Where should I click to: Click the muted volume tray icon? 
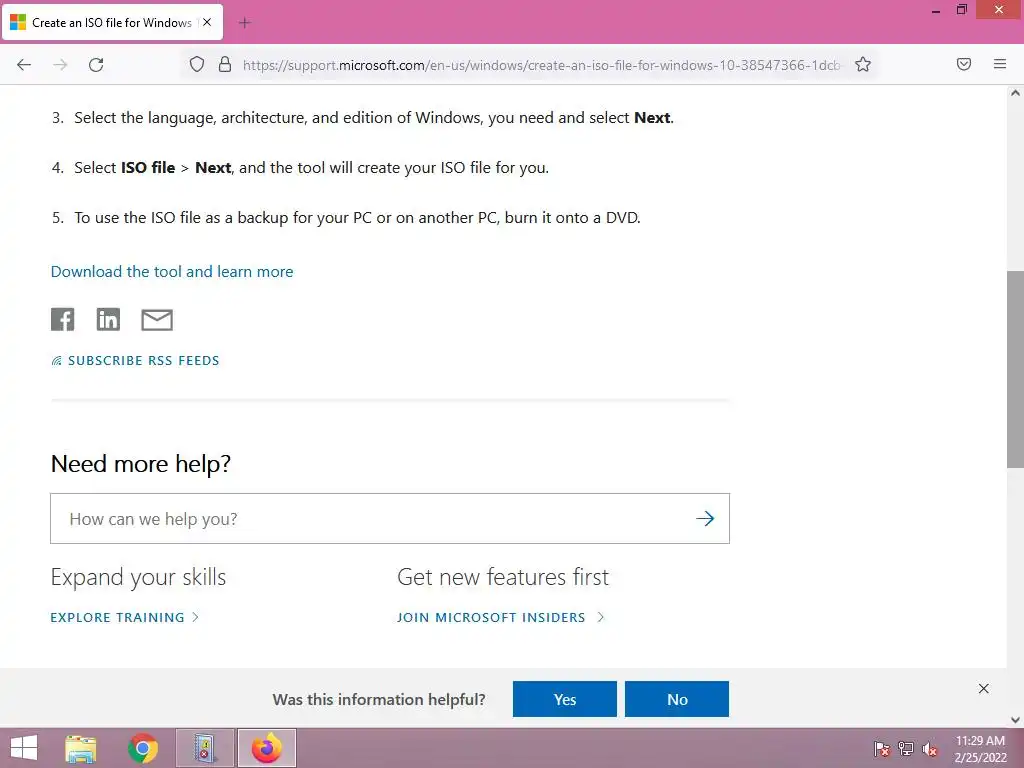(930, 749)
